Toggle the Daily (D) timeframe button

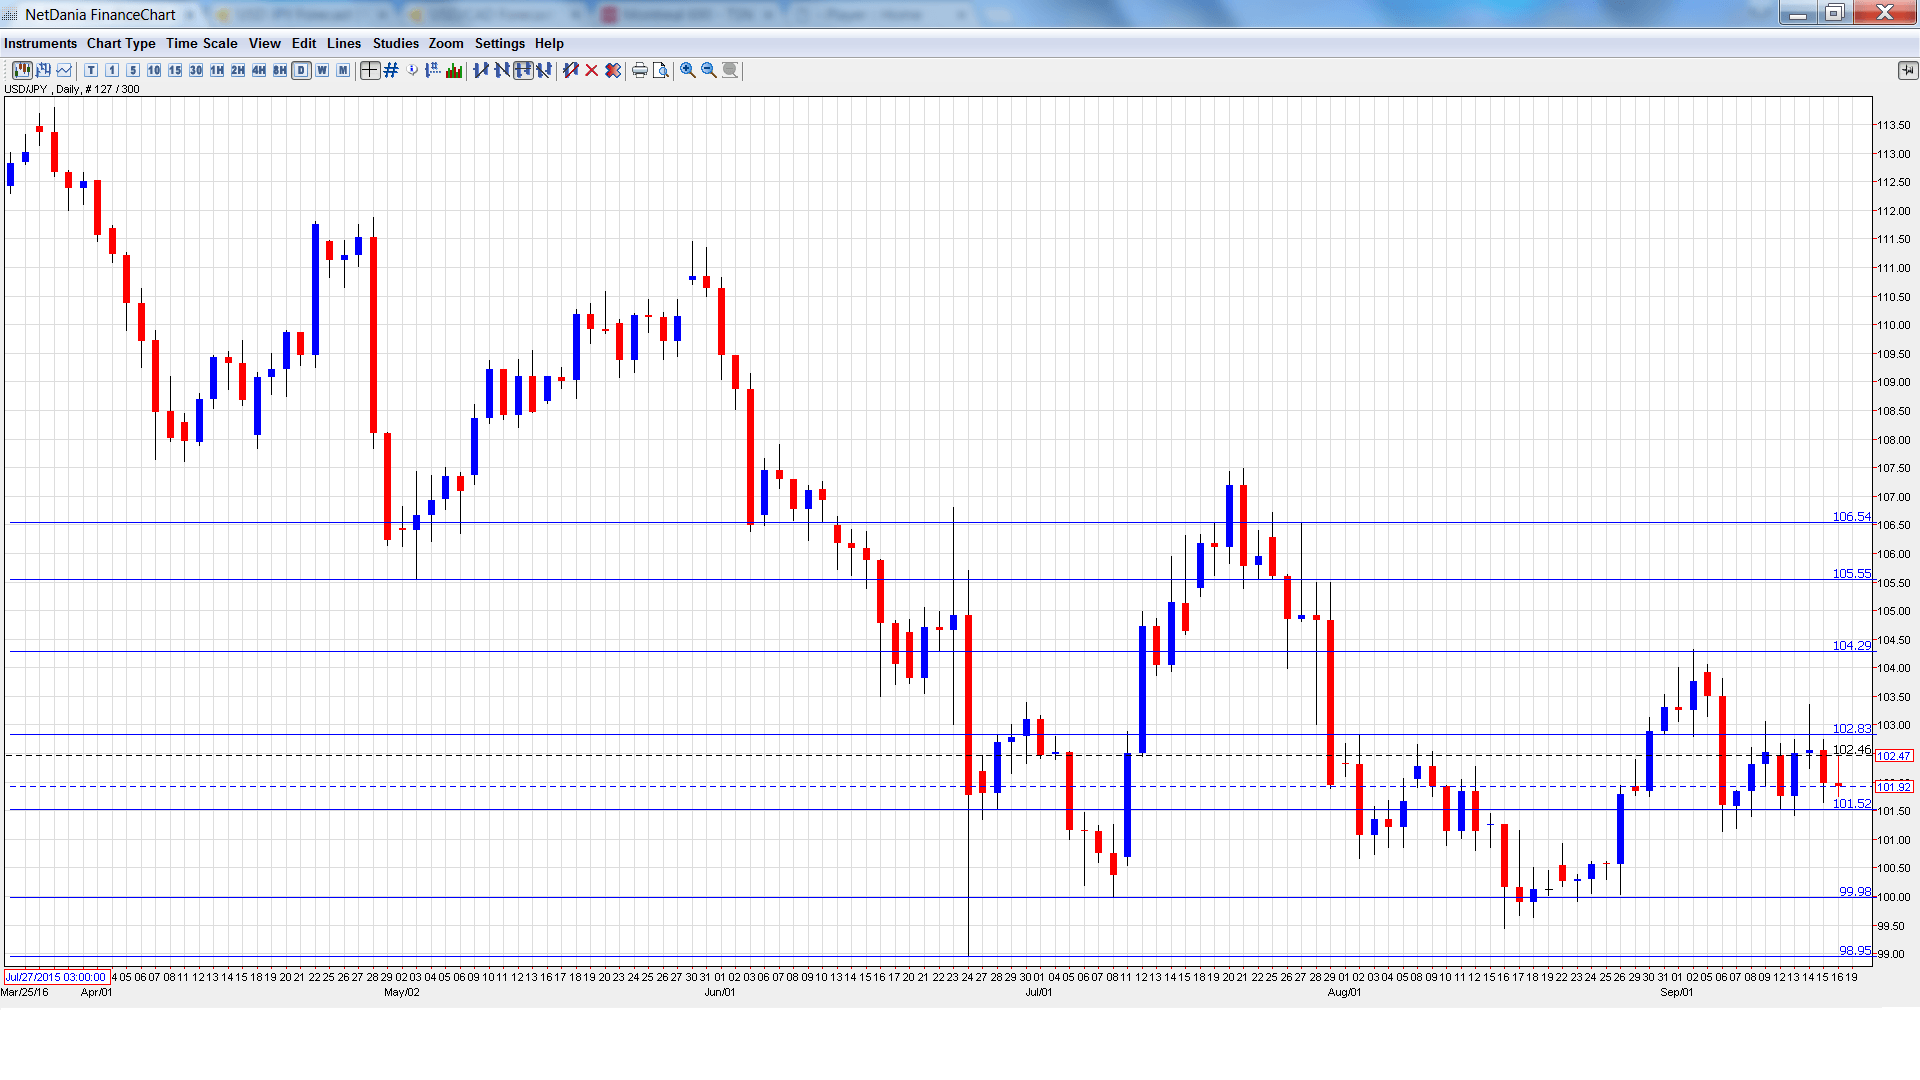point(301,70)
